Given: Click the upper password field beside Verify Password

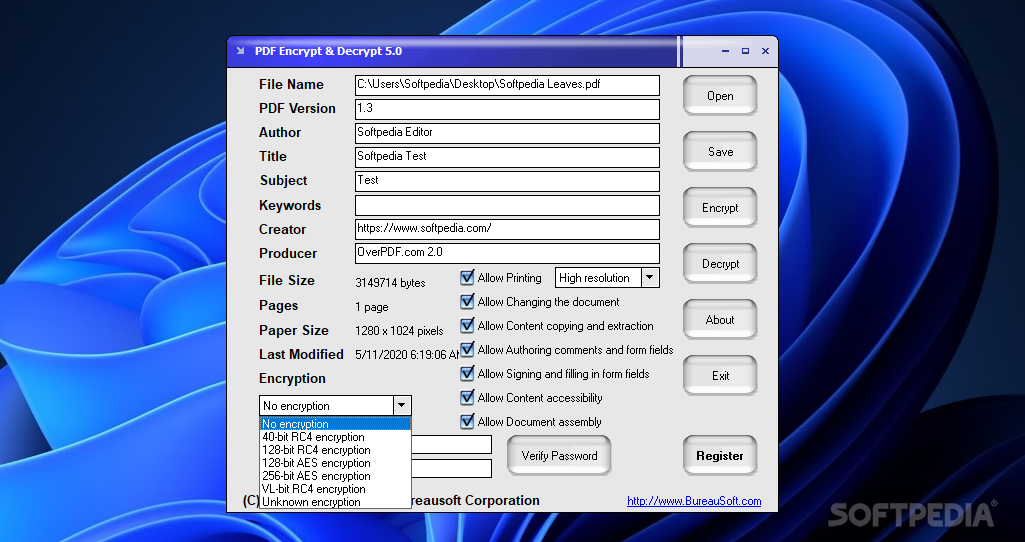Looking at the screenshot, I should point(451,445).
